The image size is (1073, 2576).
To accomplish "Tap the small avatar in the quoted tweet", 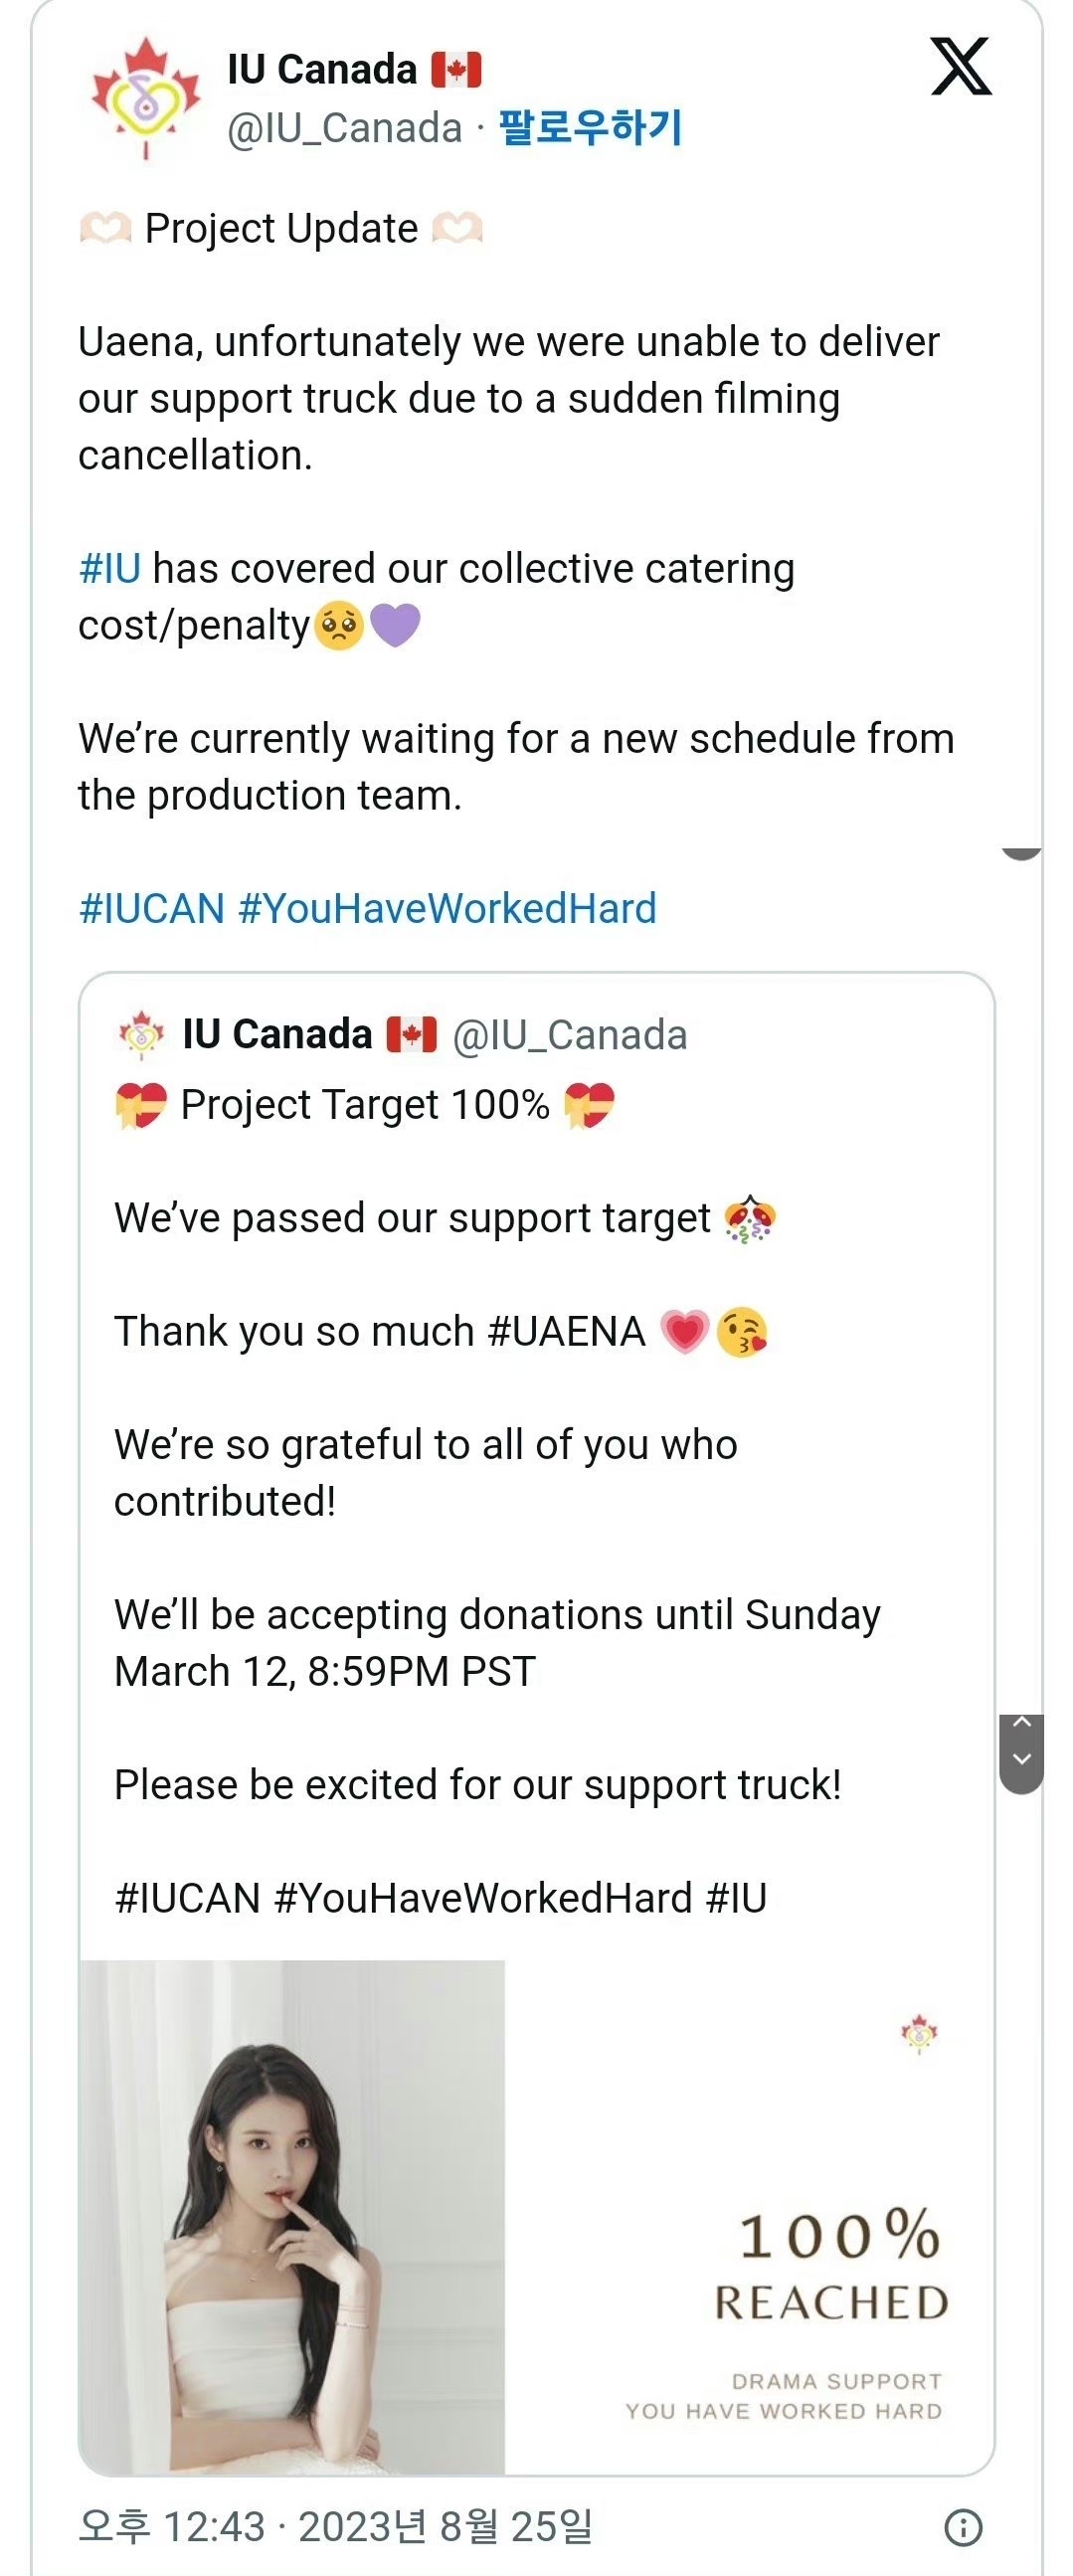I will pyautogui.click(x=140, y=1035).
